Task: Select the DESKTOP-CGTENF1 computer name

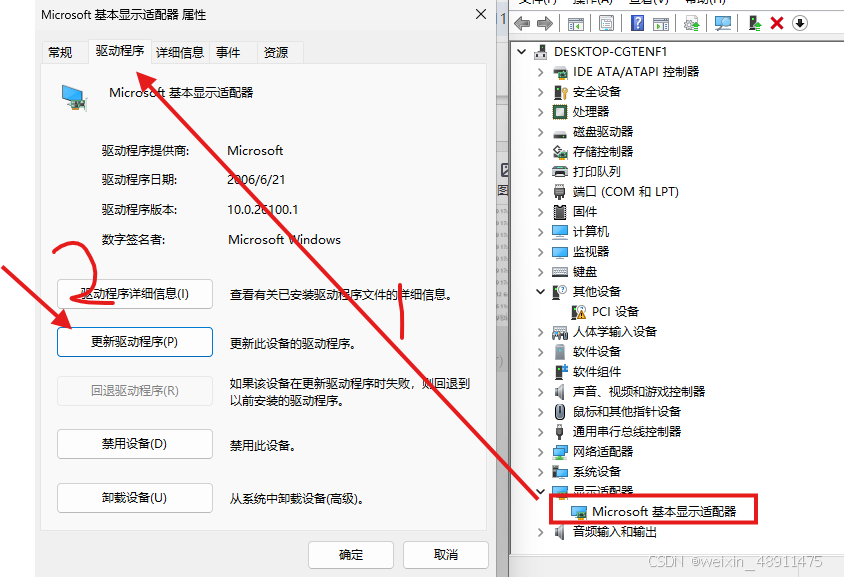Action: [x=610, y=52]
